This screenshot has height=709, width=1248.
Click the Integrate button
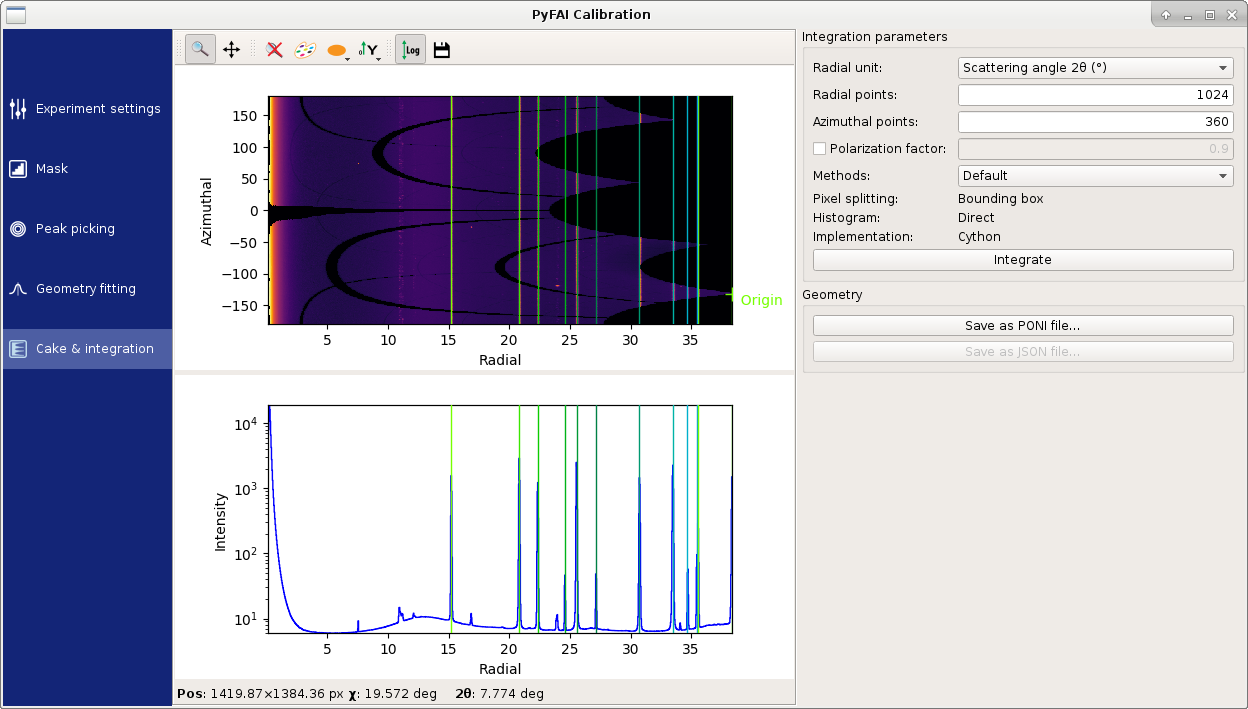point(1023,260)
